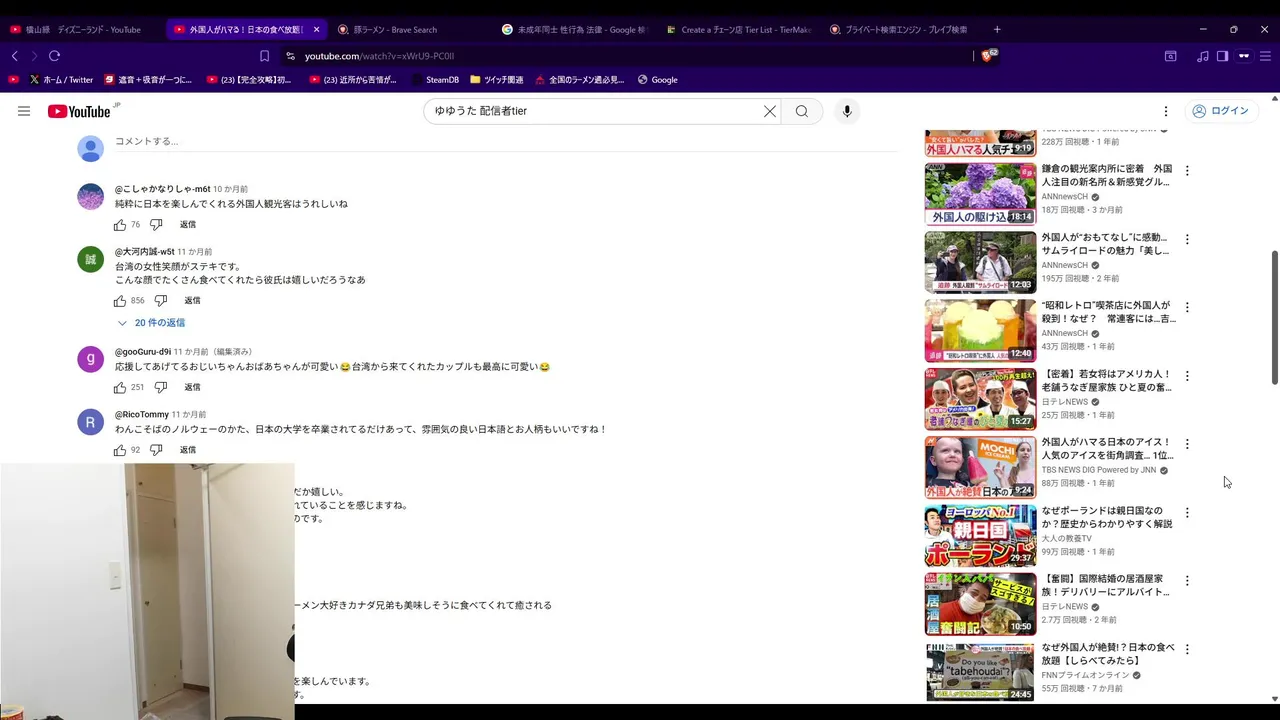
Task: Dislike the comment by @RicoTommy
Action: point(156,450)
